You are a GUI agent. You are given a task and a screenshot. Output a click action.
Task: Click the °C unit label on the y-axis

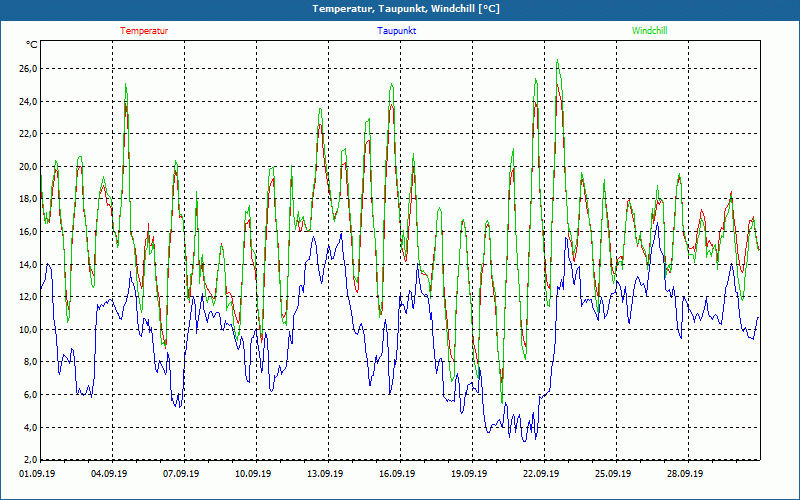[32, 45]
